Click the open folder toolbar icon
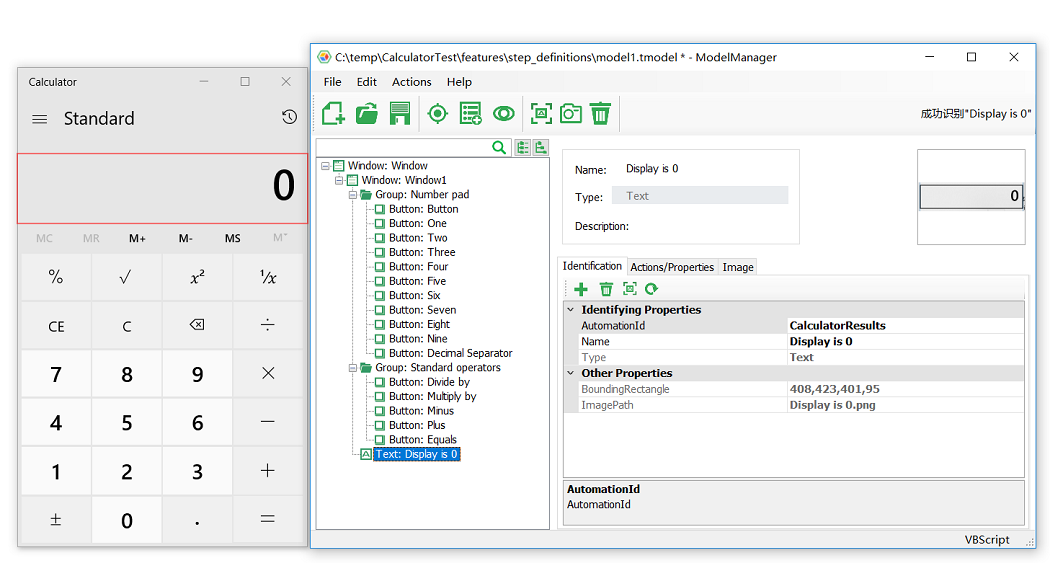 click(367, 114)
